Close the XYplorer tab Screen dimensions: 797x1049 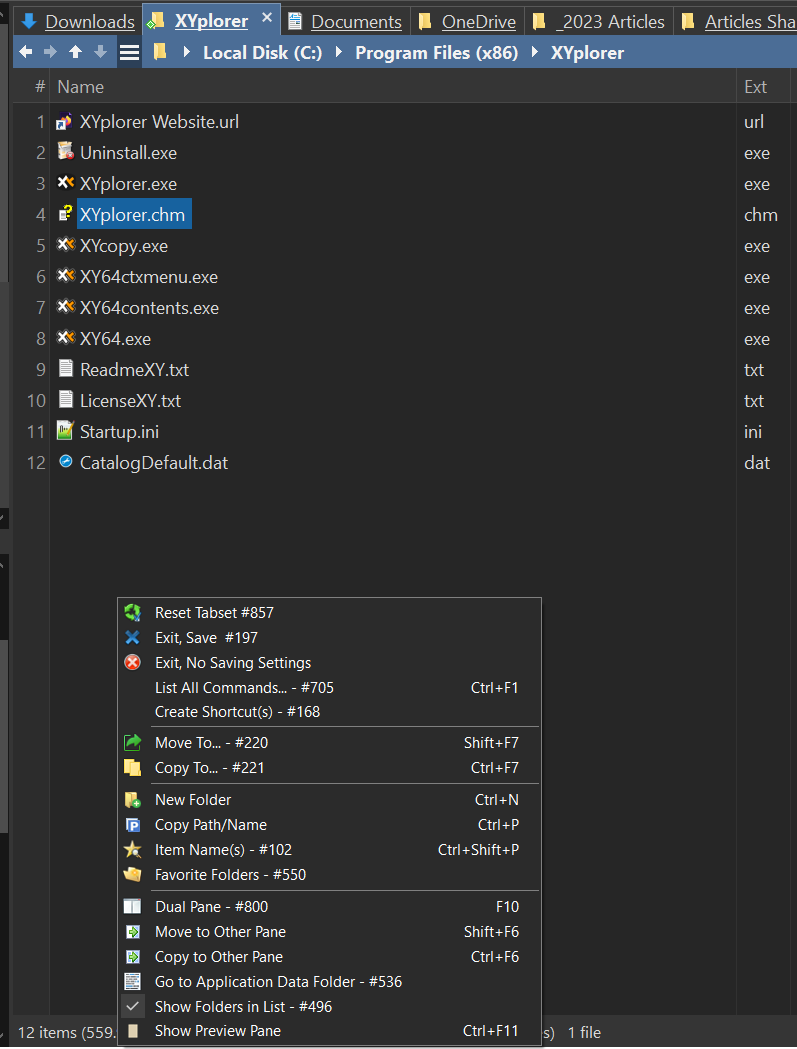(267, 17)
